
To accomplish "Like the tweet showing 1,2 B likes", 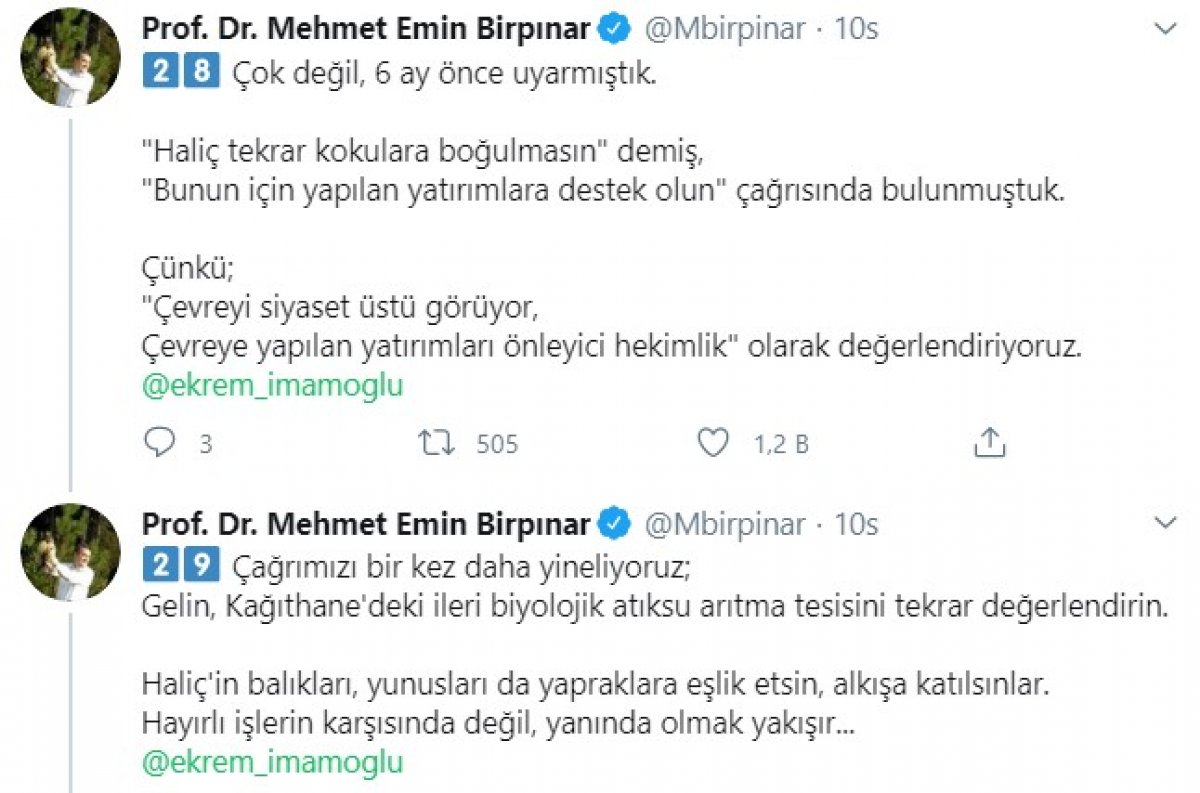I will [711, 443].
